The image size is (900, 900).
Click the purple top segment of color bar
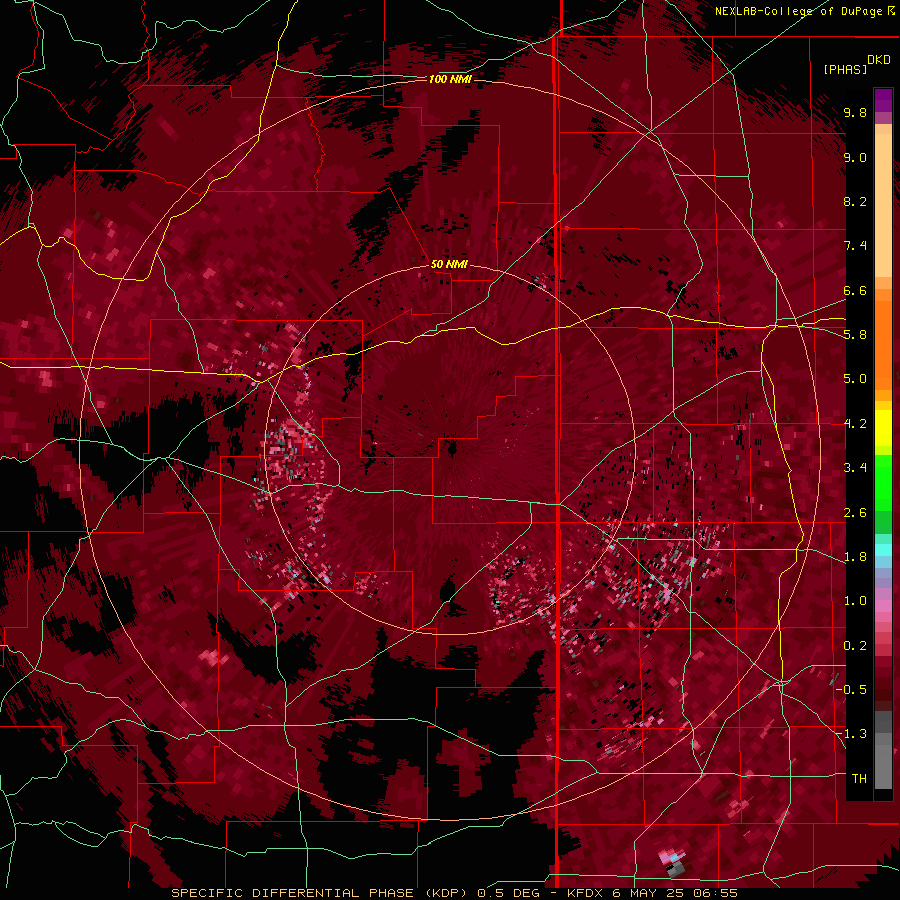[x=883, y=100]
